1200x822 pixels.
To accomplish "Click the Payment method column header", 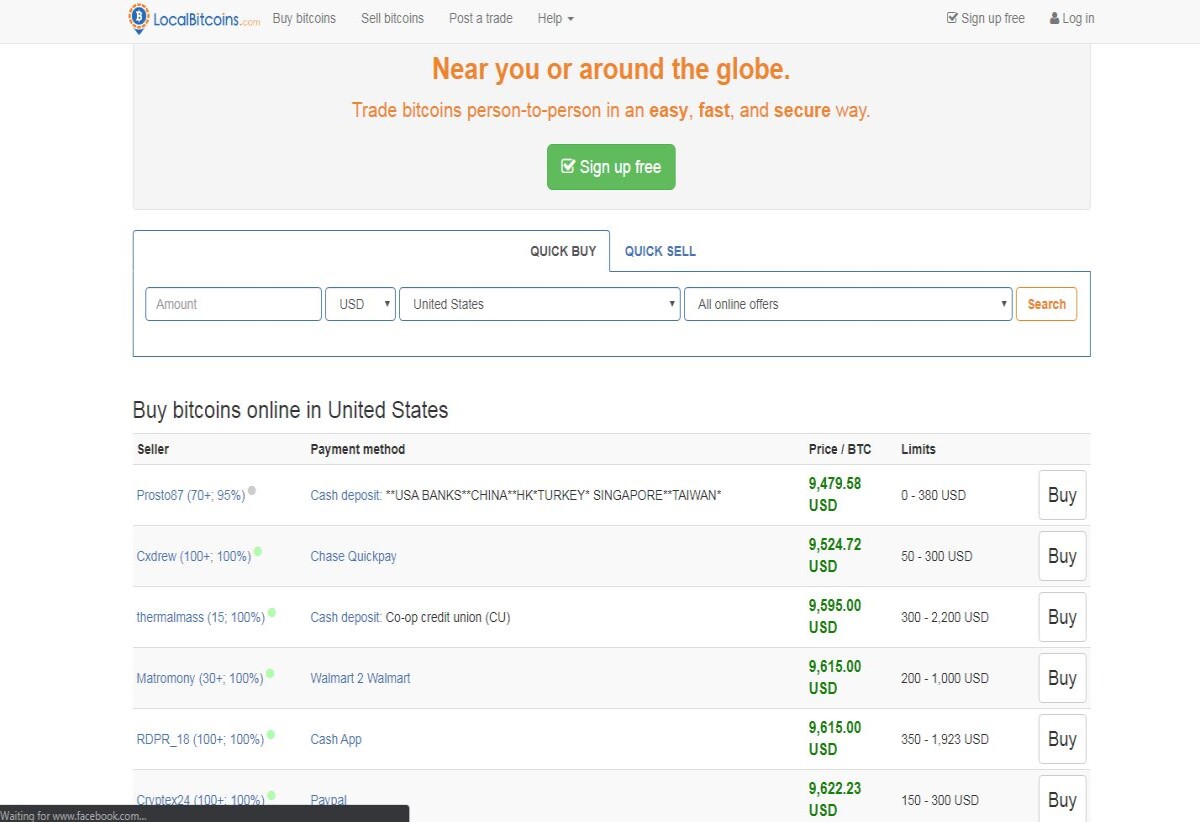I will (358, 449).
